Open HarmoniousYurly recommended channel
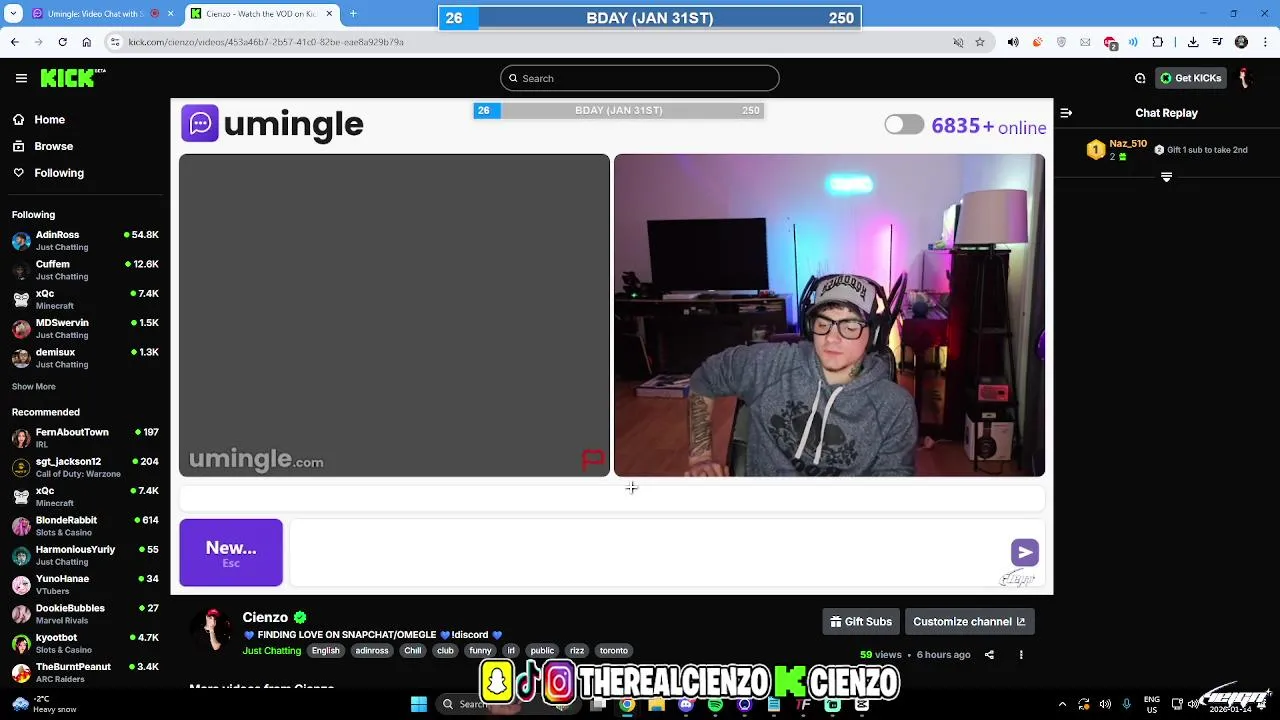This screenshot has width=1280, height=720. click(85, 555)
